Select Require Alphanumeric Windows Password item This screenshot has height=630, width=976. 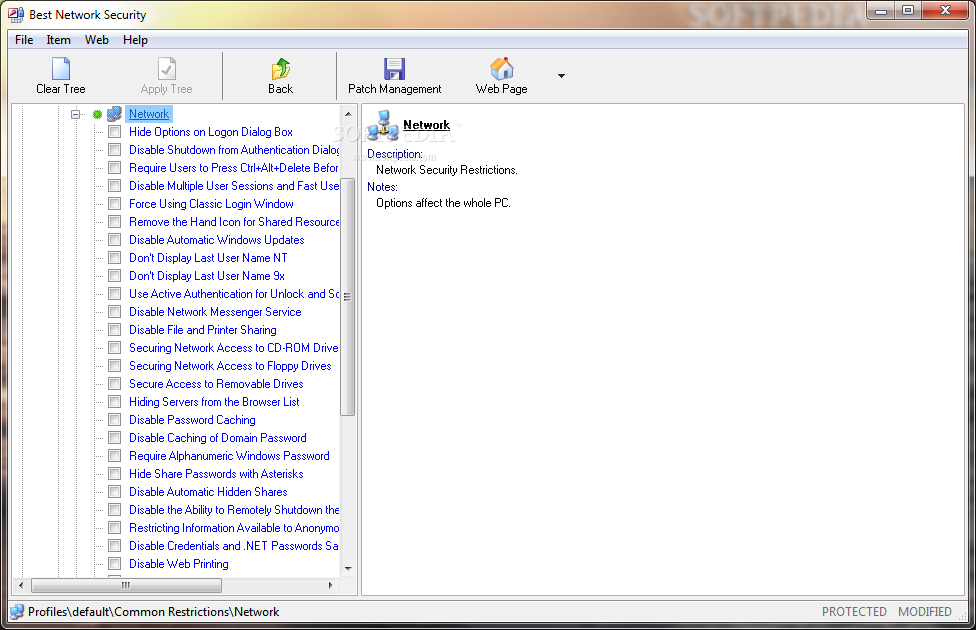229,456
